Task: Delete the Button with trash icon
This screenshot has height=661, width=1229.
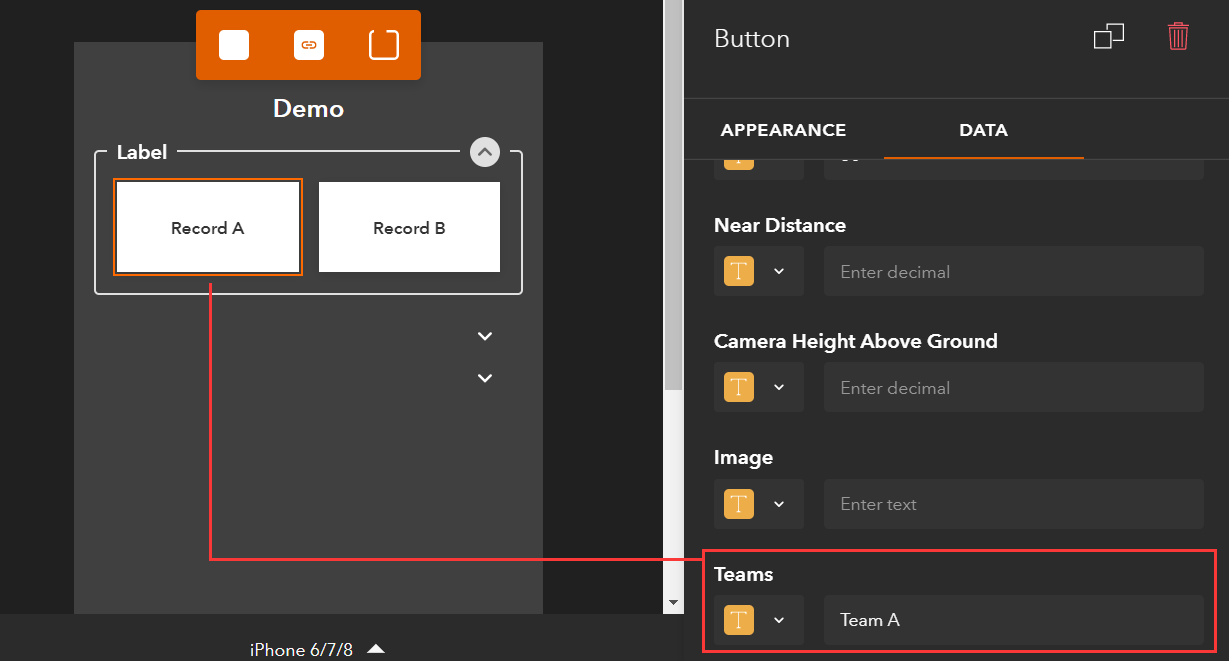Action: coord(1178,37)
